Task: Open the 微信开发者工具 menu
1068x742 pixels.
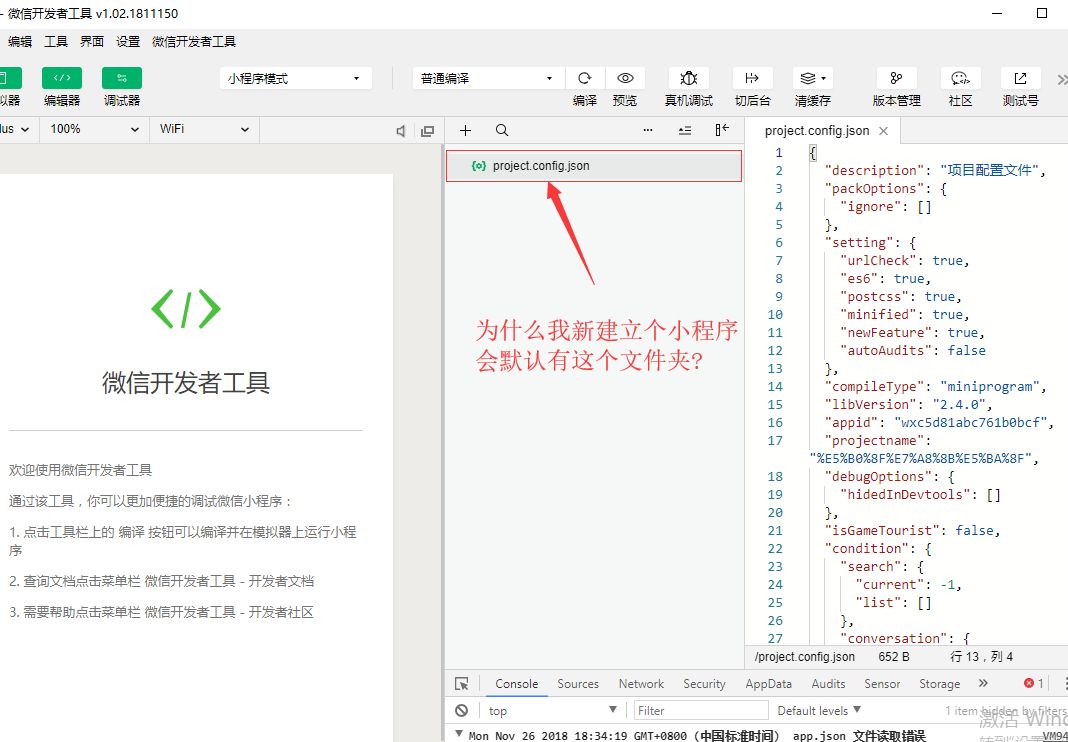Action: 194,42
